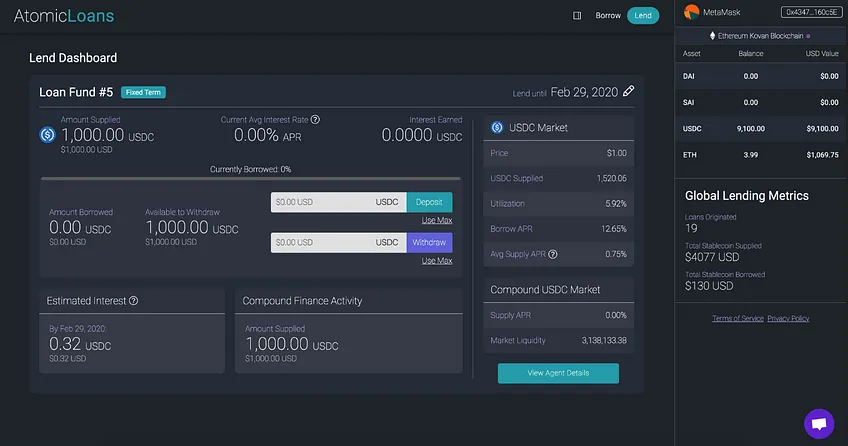Click the Available to Withdraw 1,000.00 USDC
The height and width of the screenshot is (446, 848).
coord(191,228)
